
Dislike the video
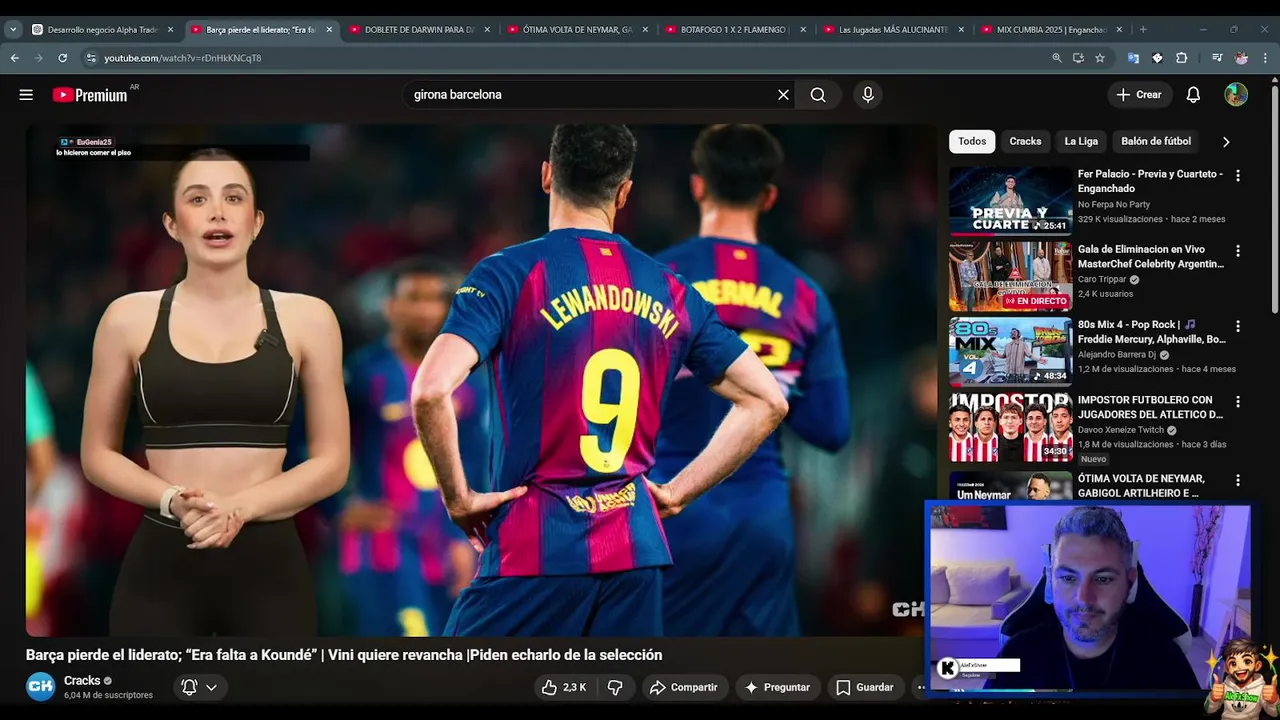615,687
